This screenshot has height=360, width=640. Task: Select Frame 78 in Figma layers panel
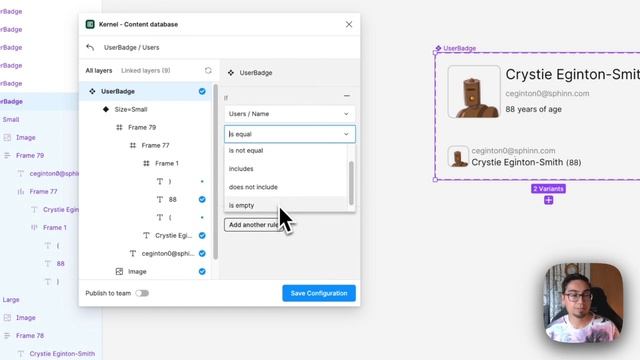coord(30,336)
